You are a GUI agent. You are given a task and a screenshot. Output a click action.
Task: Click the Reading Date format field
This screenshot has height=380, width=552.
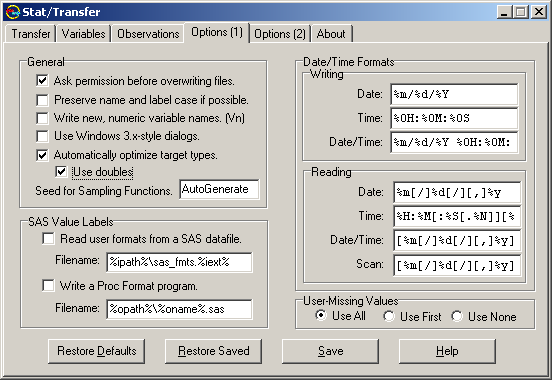point(457,192)
